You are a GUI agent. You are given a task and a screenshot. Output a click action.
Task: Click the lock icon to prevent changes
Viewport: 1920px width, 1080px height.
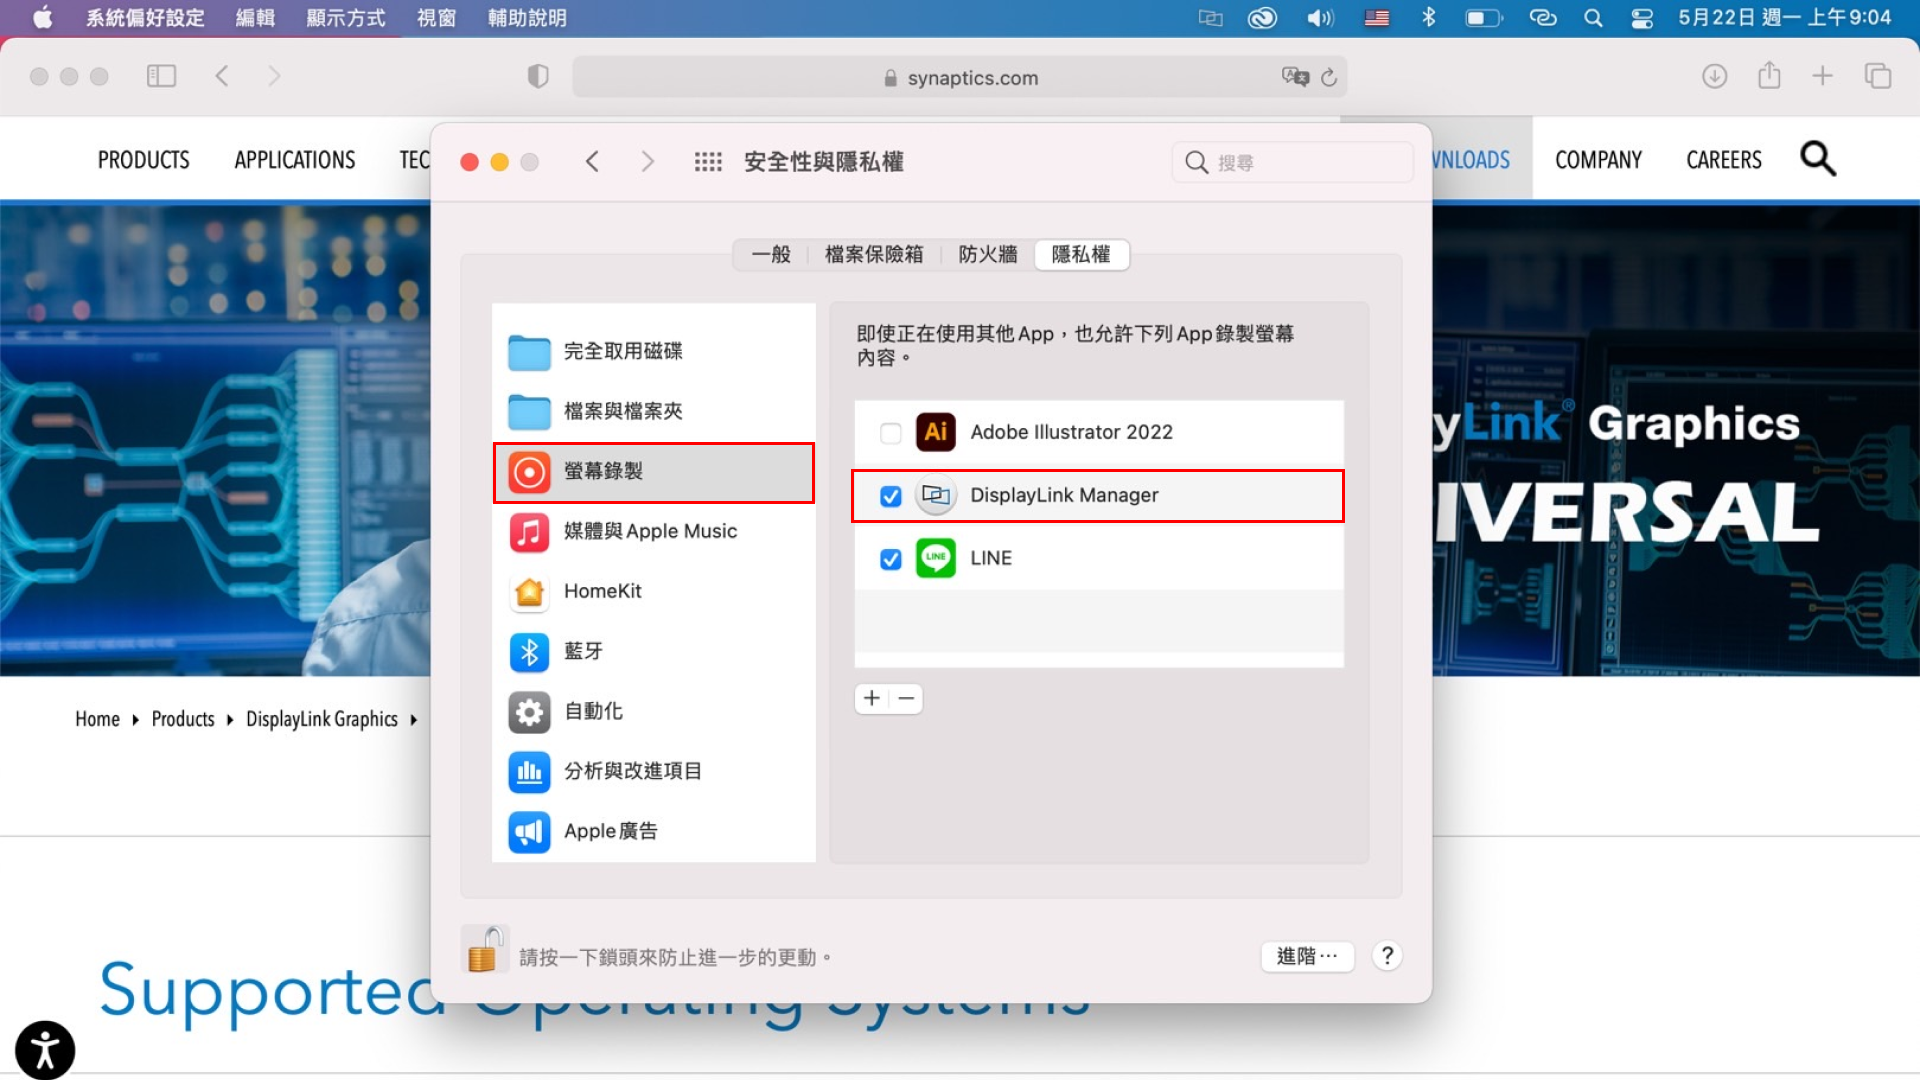tap(484, 950)
